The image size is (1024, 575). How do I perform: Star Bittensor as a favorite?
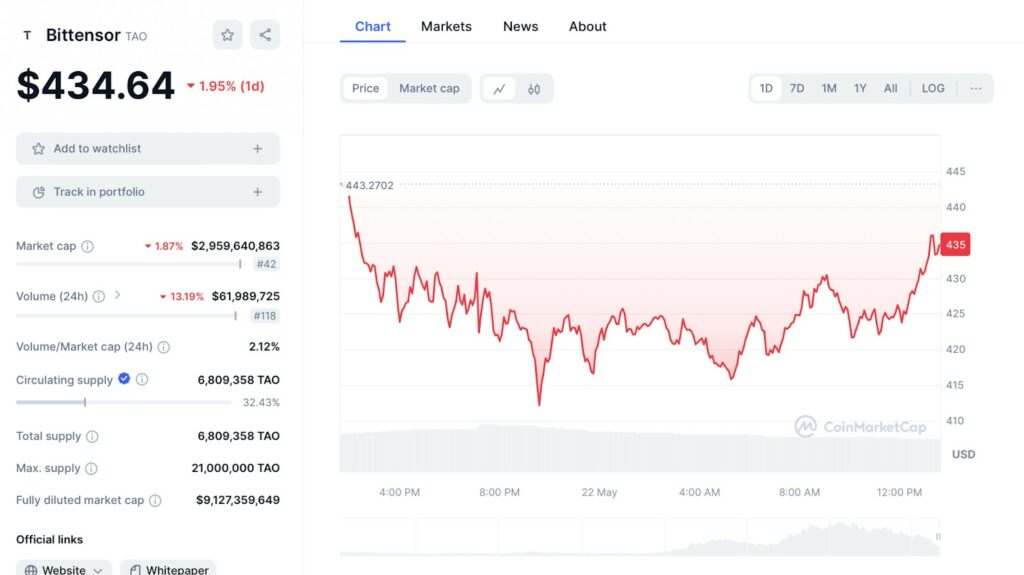pyautogui.click(x=227, y=35)
